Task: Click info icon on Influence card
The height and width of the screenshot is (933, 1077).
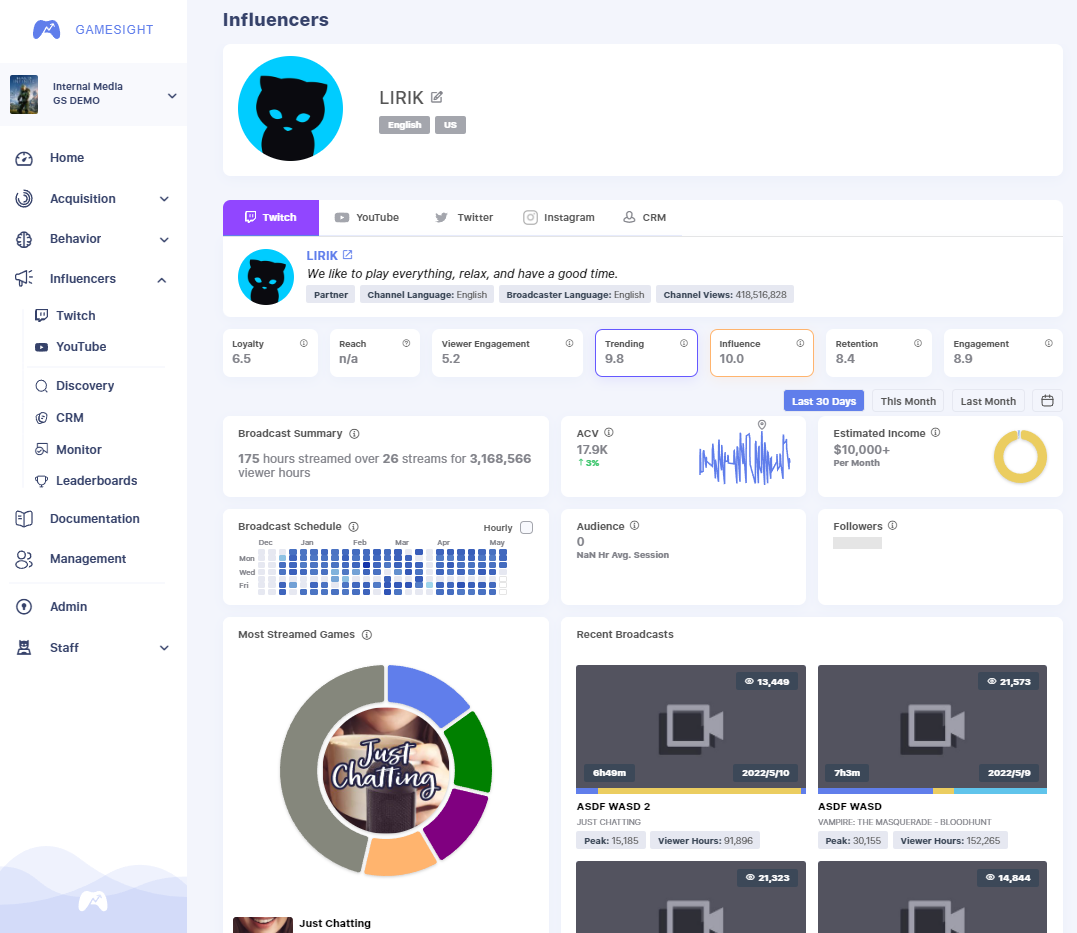Action: click(x=800, y=343)
